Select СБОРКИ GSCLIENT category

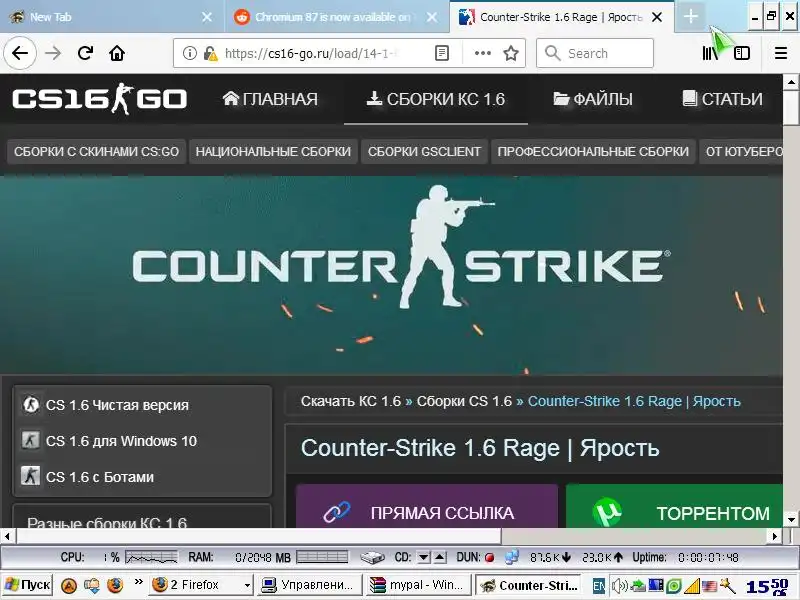point(424,152)
